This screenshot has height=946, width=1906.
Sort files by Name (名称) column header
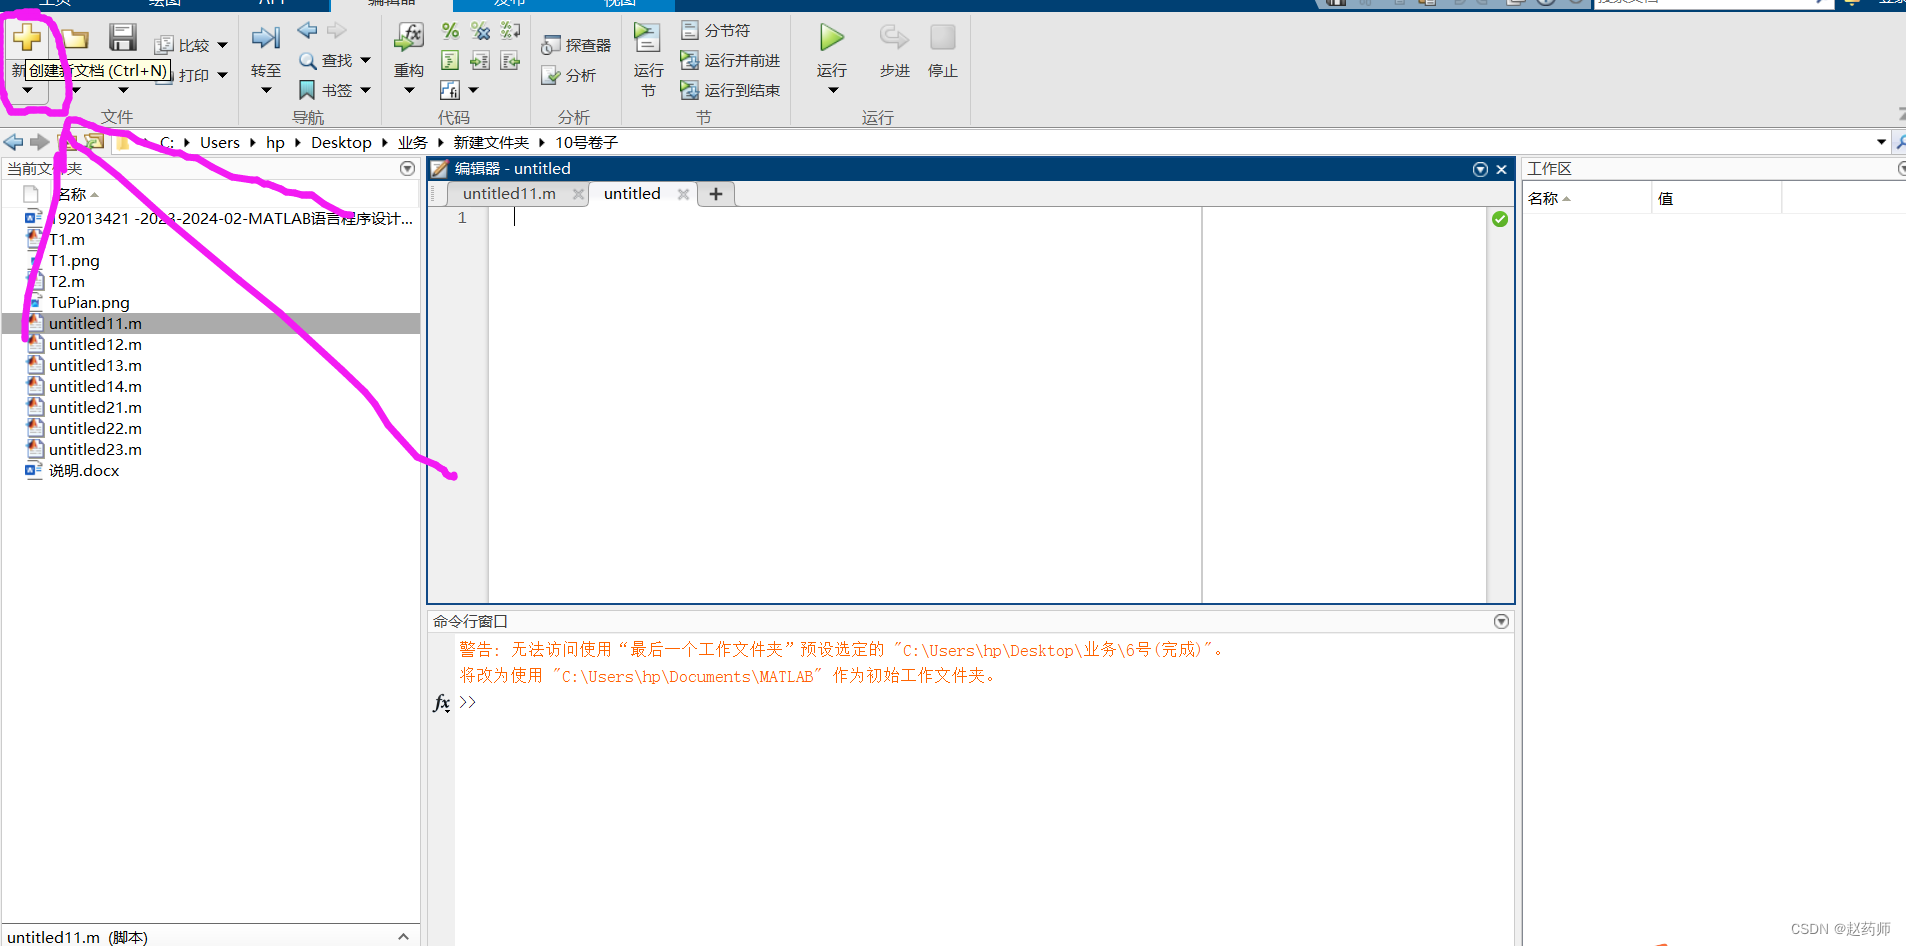coord(72,195)
